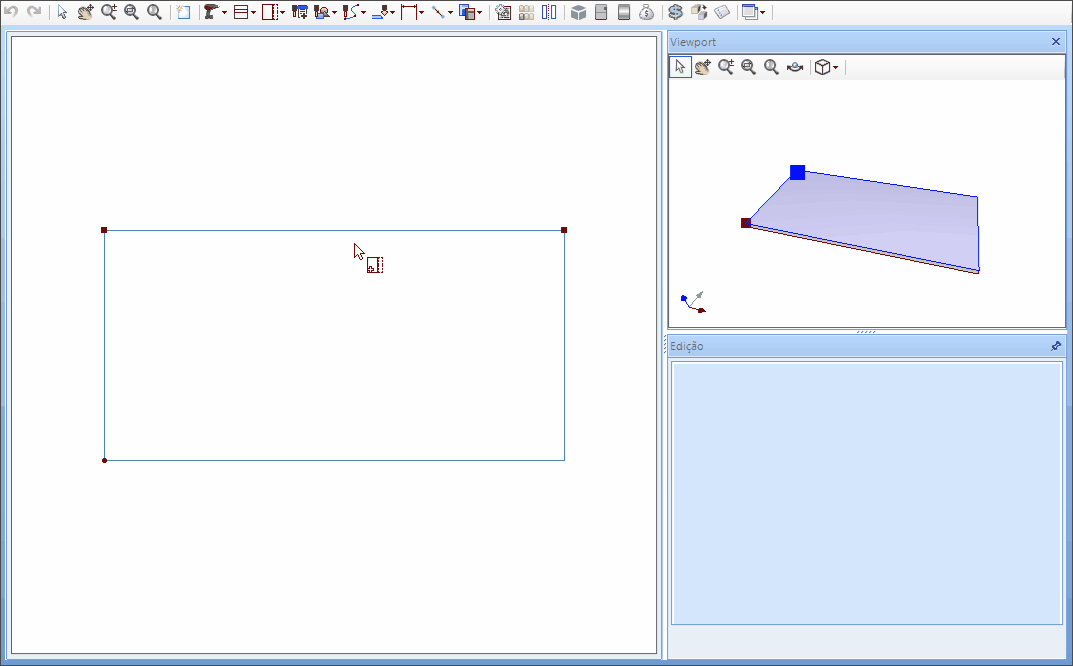1073x666 pixels.
Task: Click the metallic material panel icon
Action: click(x=623, y=12)
